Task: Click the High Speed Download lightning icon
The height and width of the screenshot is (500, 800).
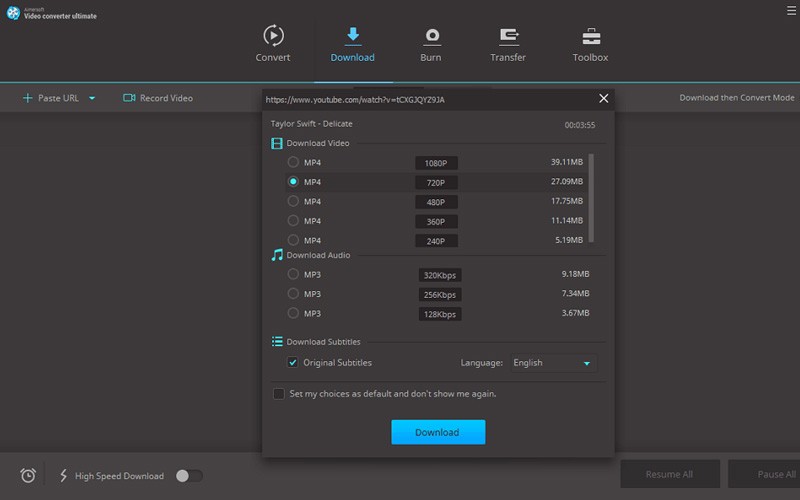Action: click(x=63, y=476)
